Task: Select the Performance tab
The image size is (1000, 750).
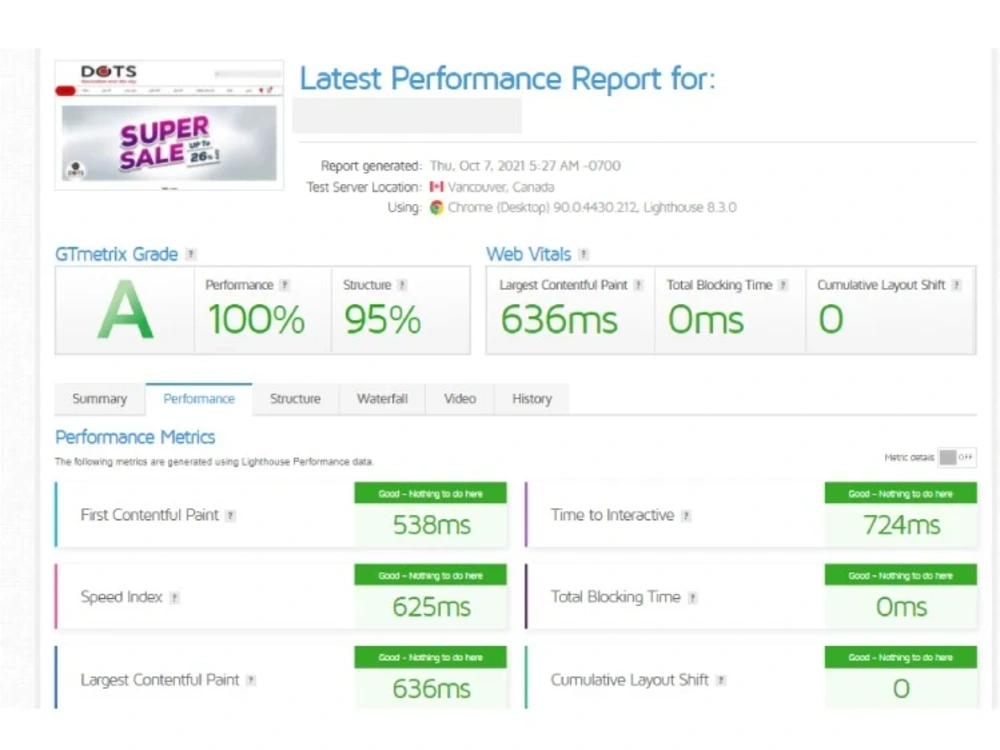Action: point(199,399)
